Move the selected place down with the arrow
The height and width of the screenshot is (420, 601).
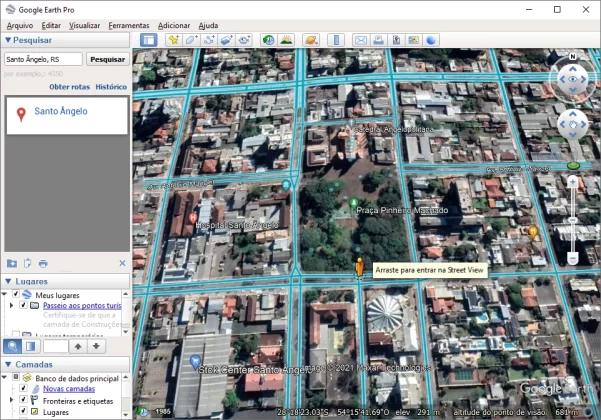pos(96,346)
